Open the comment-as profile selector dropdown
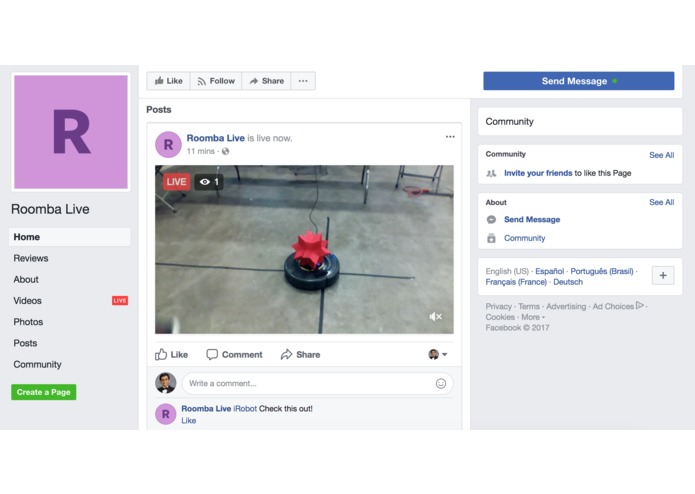 (x=438, y=354)
